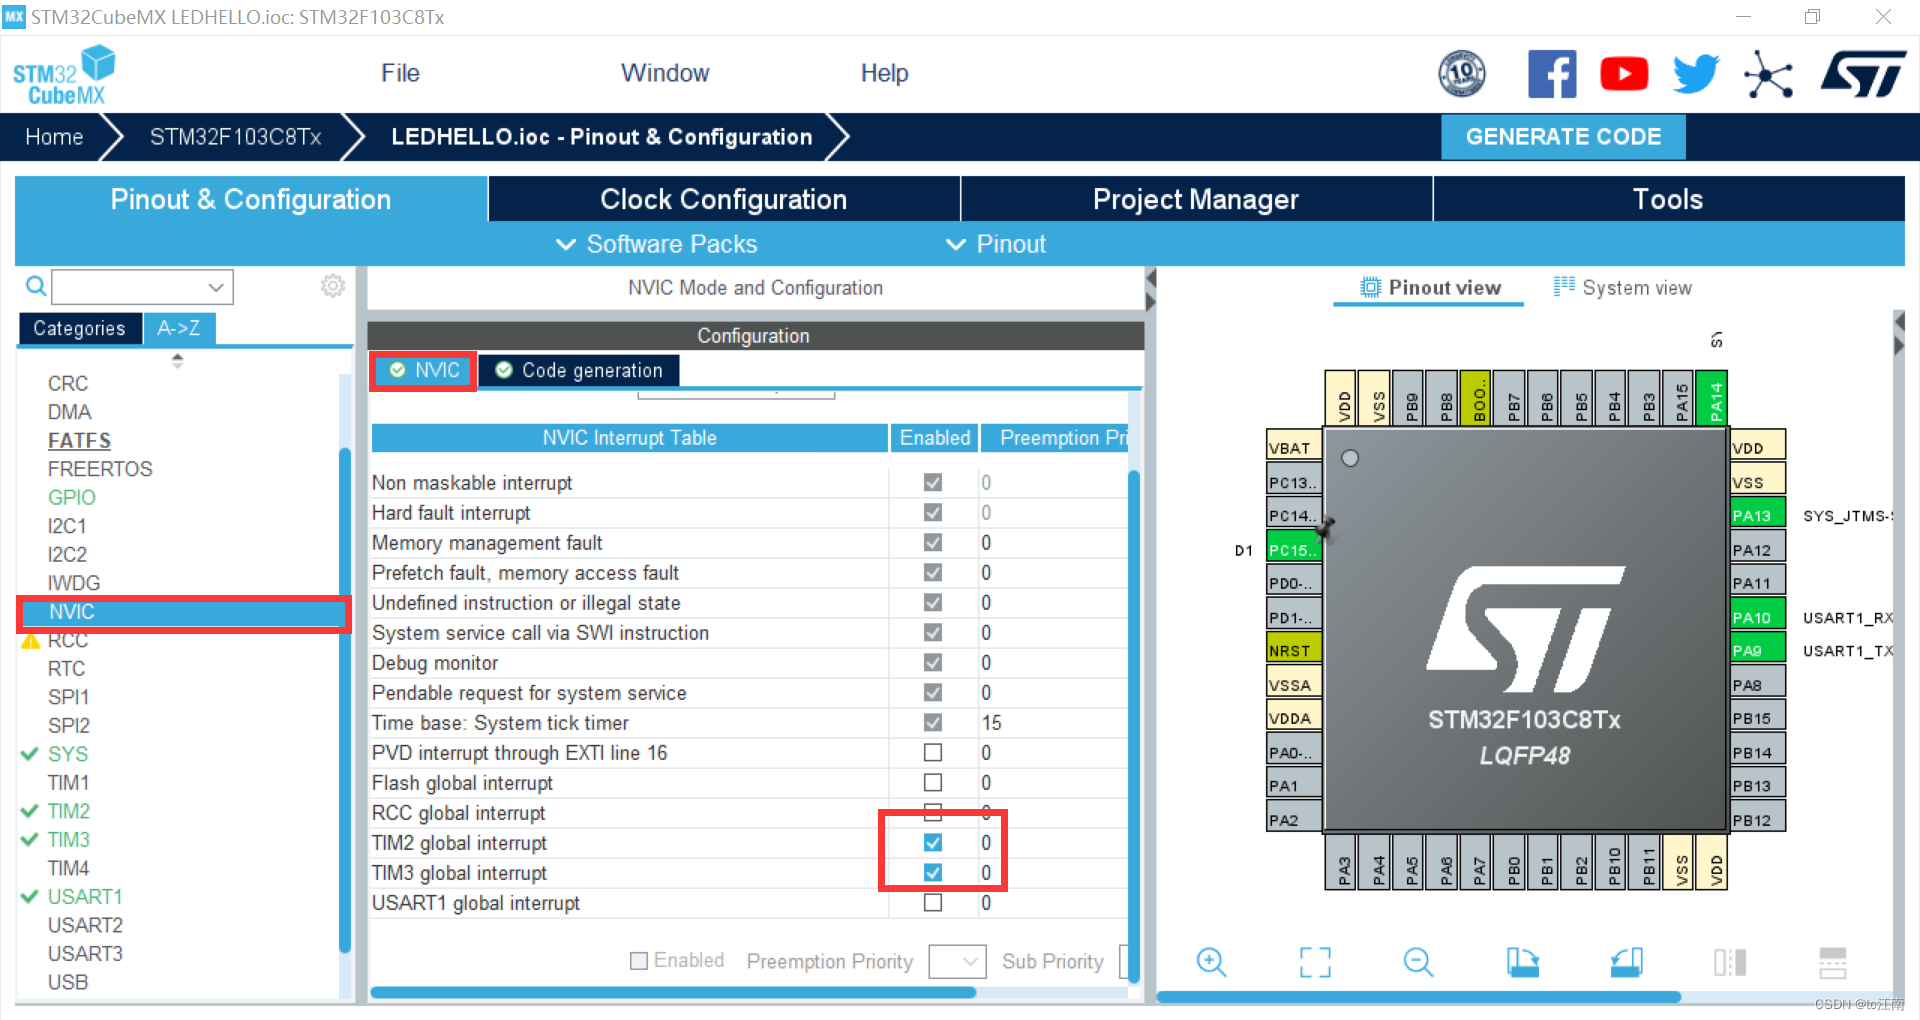Toggle the horizontal split layout icon
The width and height of the screenshot is (1920, 1020).
tap(1833, 962)
